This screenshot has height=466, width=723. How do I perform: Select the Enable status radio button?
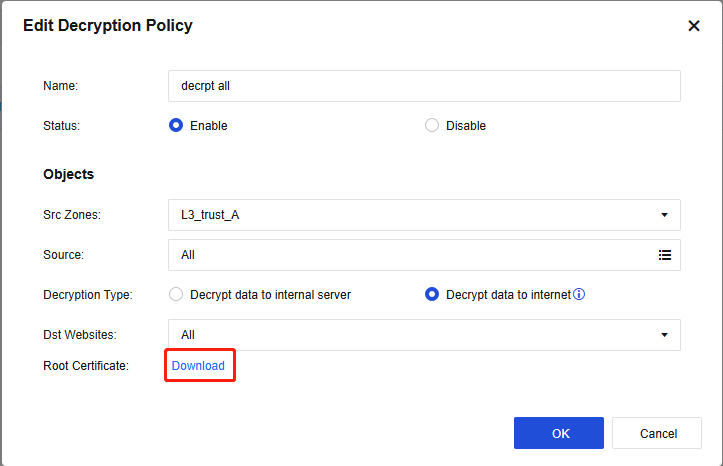point(176,126)
